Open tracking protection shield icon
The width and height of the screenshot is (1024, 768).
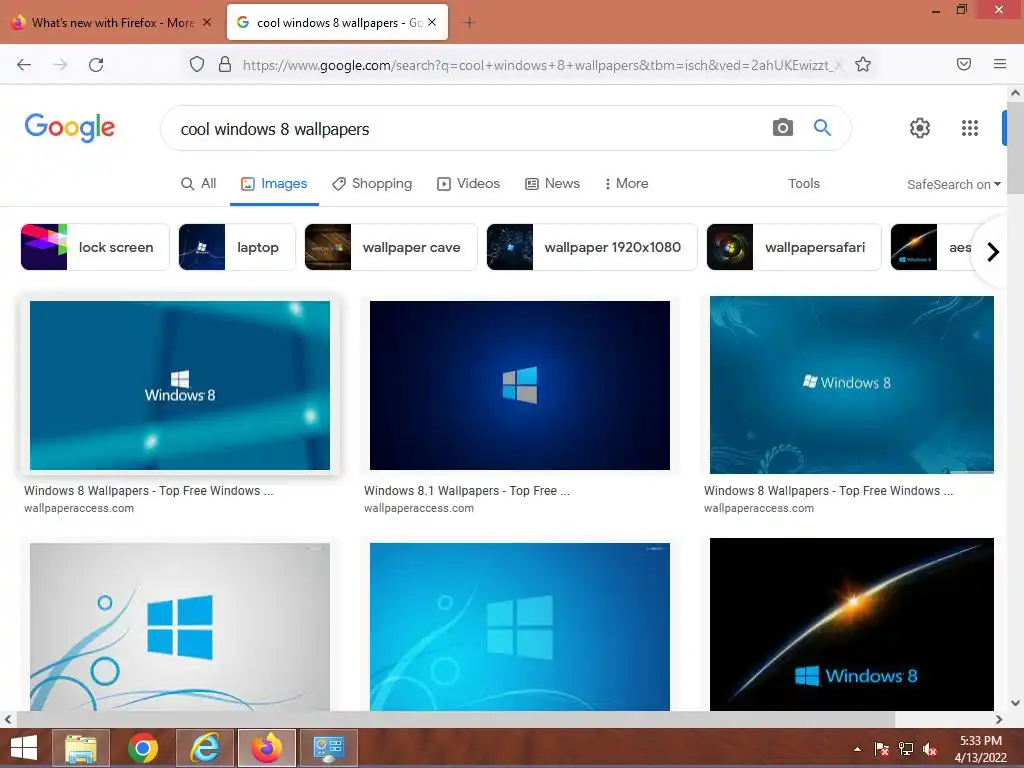click(197, 64)
